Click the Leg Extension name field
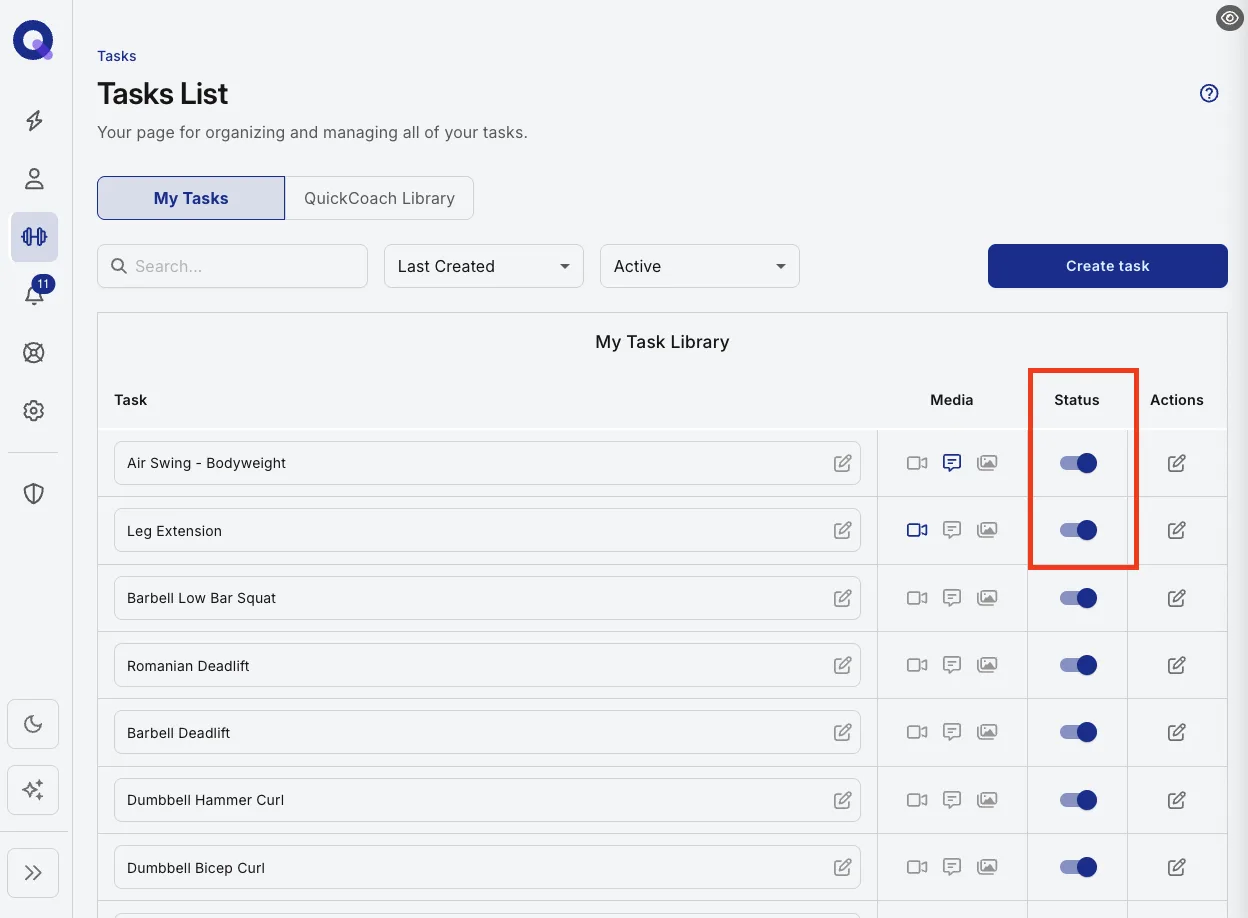 coord(487,530)
